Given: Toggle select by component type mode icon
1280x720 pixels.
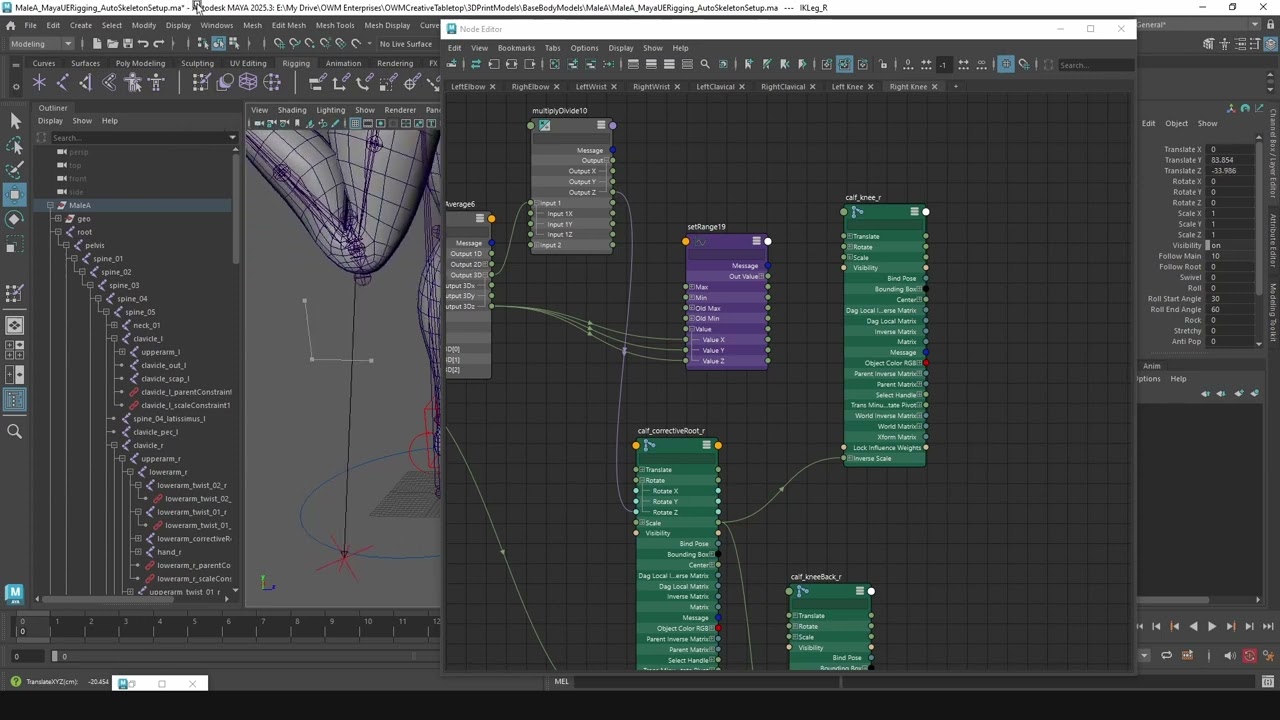Looking at the screenshot, I should [234, 44].
